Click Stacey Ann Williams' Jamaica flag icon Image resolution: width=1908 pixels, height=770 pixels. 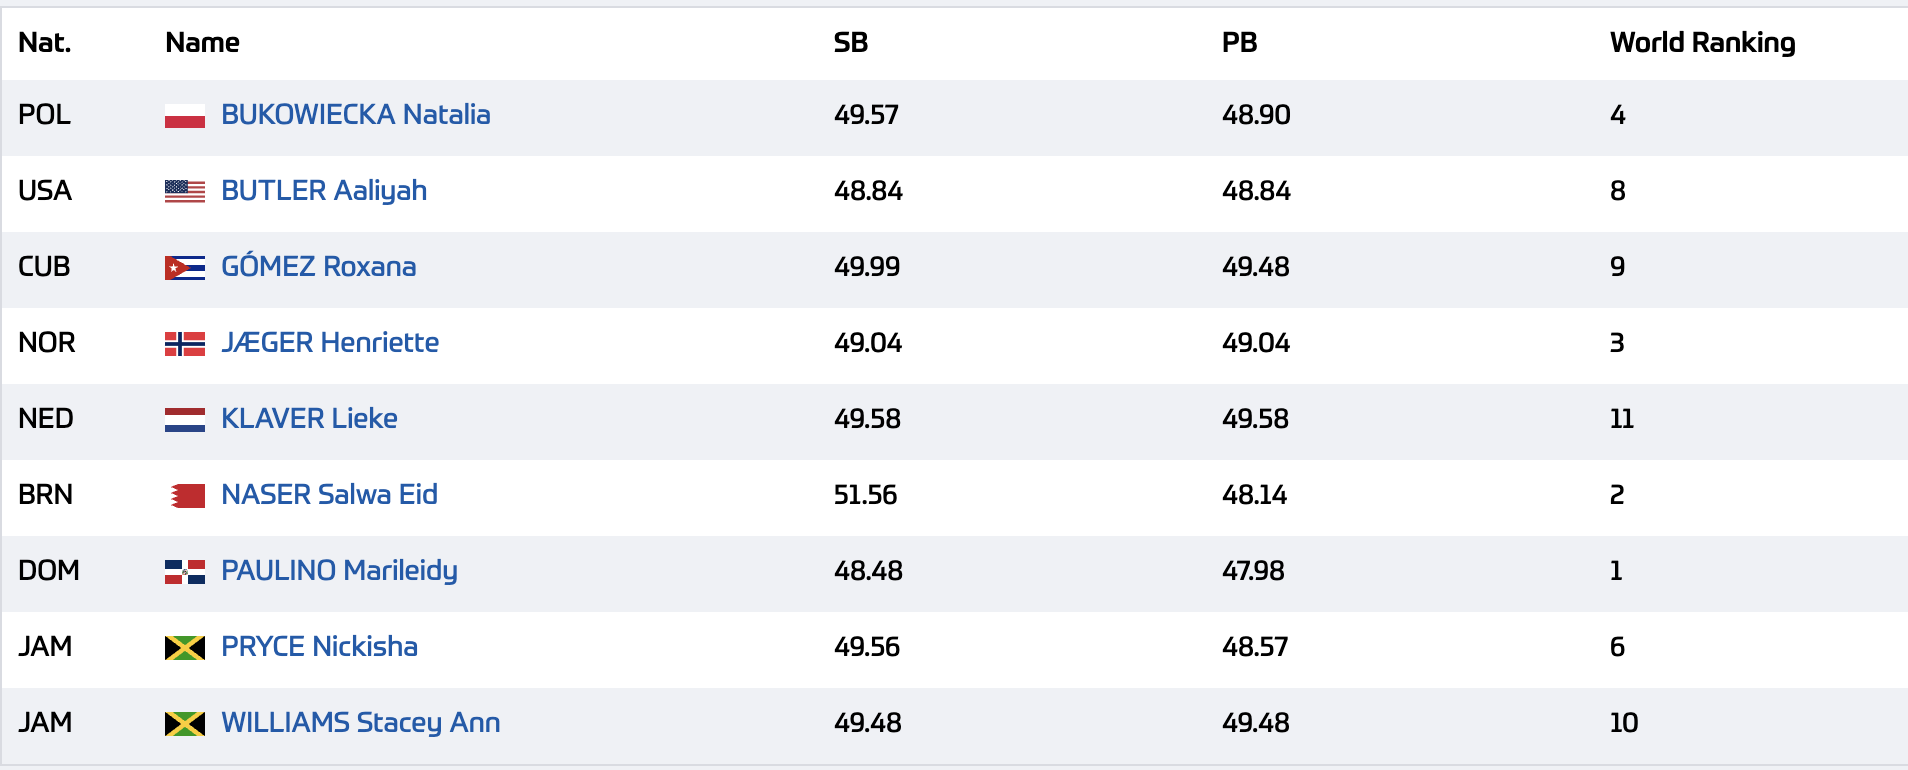click(185, 724)
